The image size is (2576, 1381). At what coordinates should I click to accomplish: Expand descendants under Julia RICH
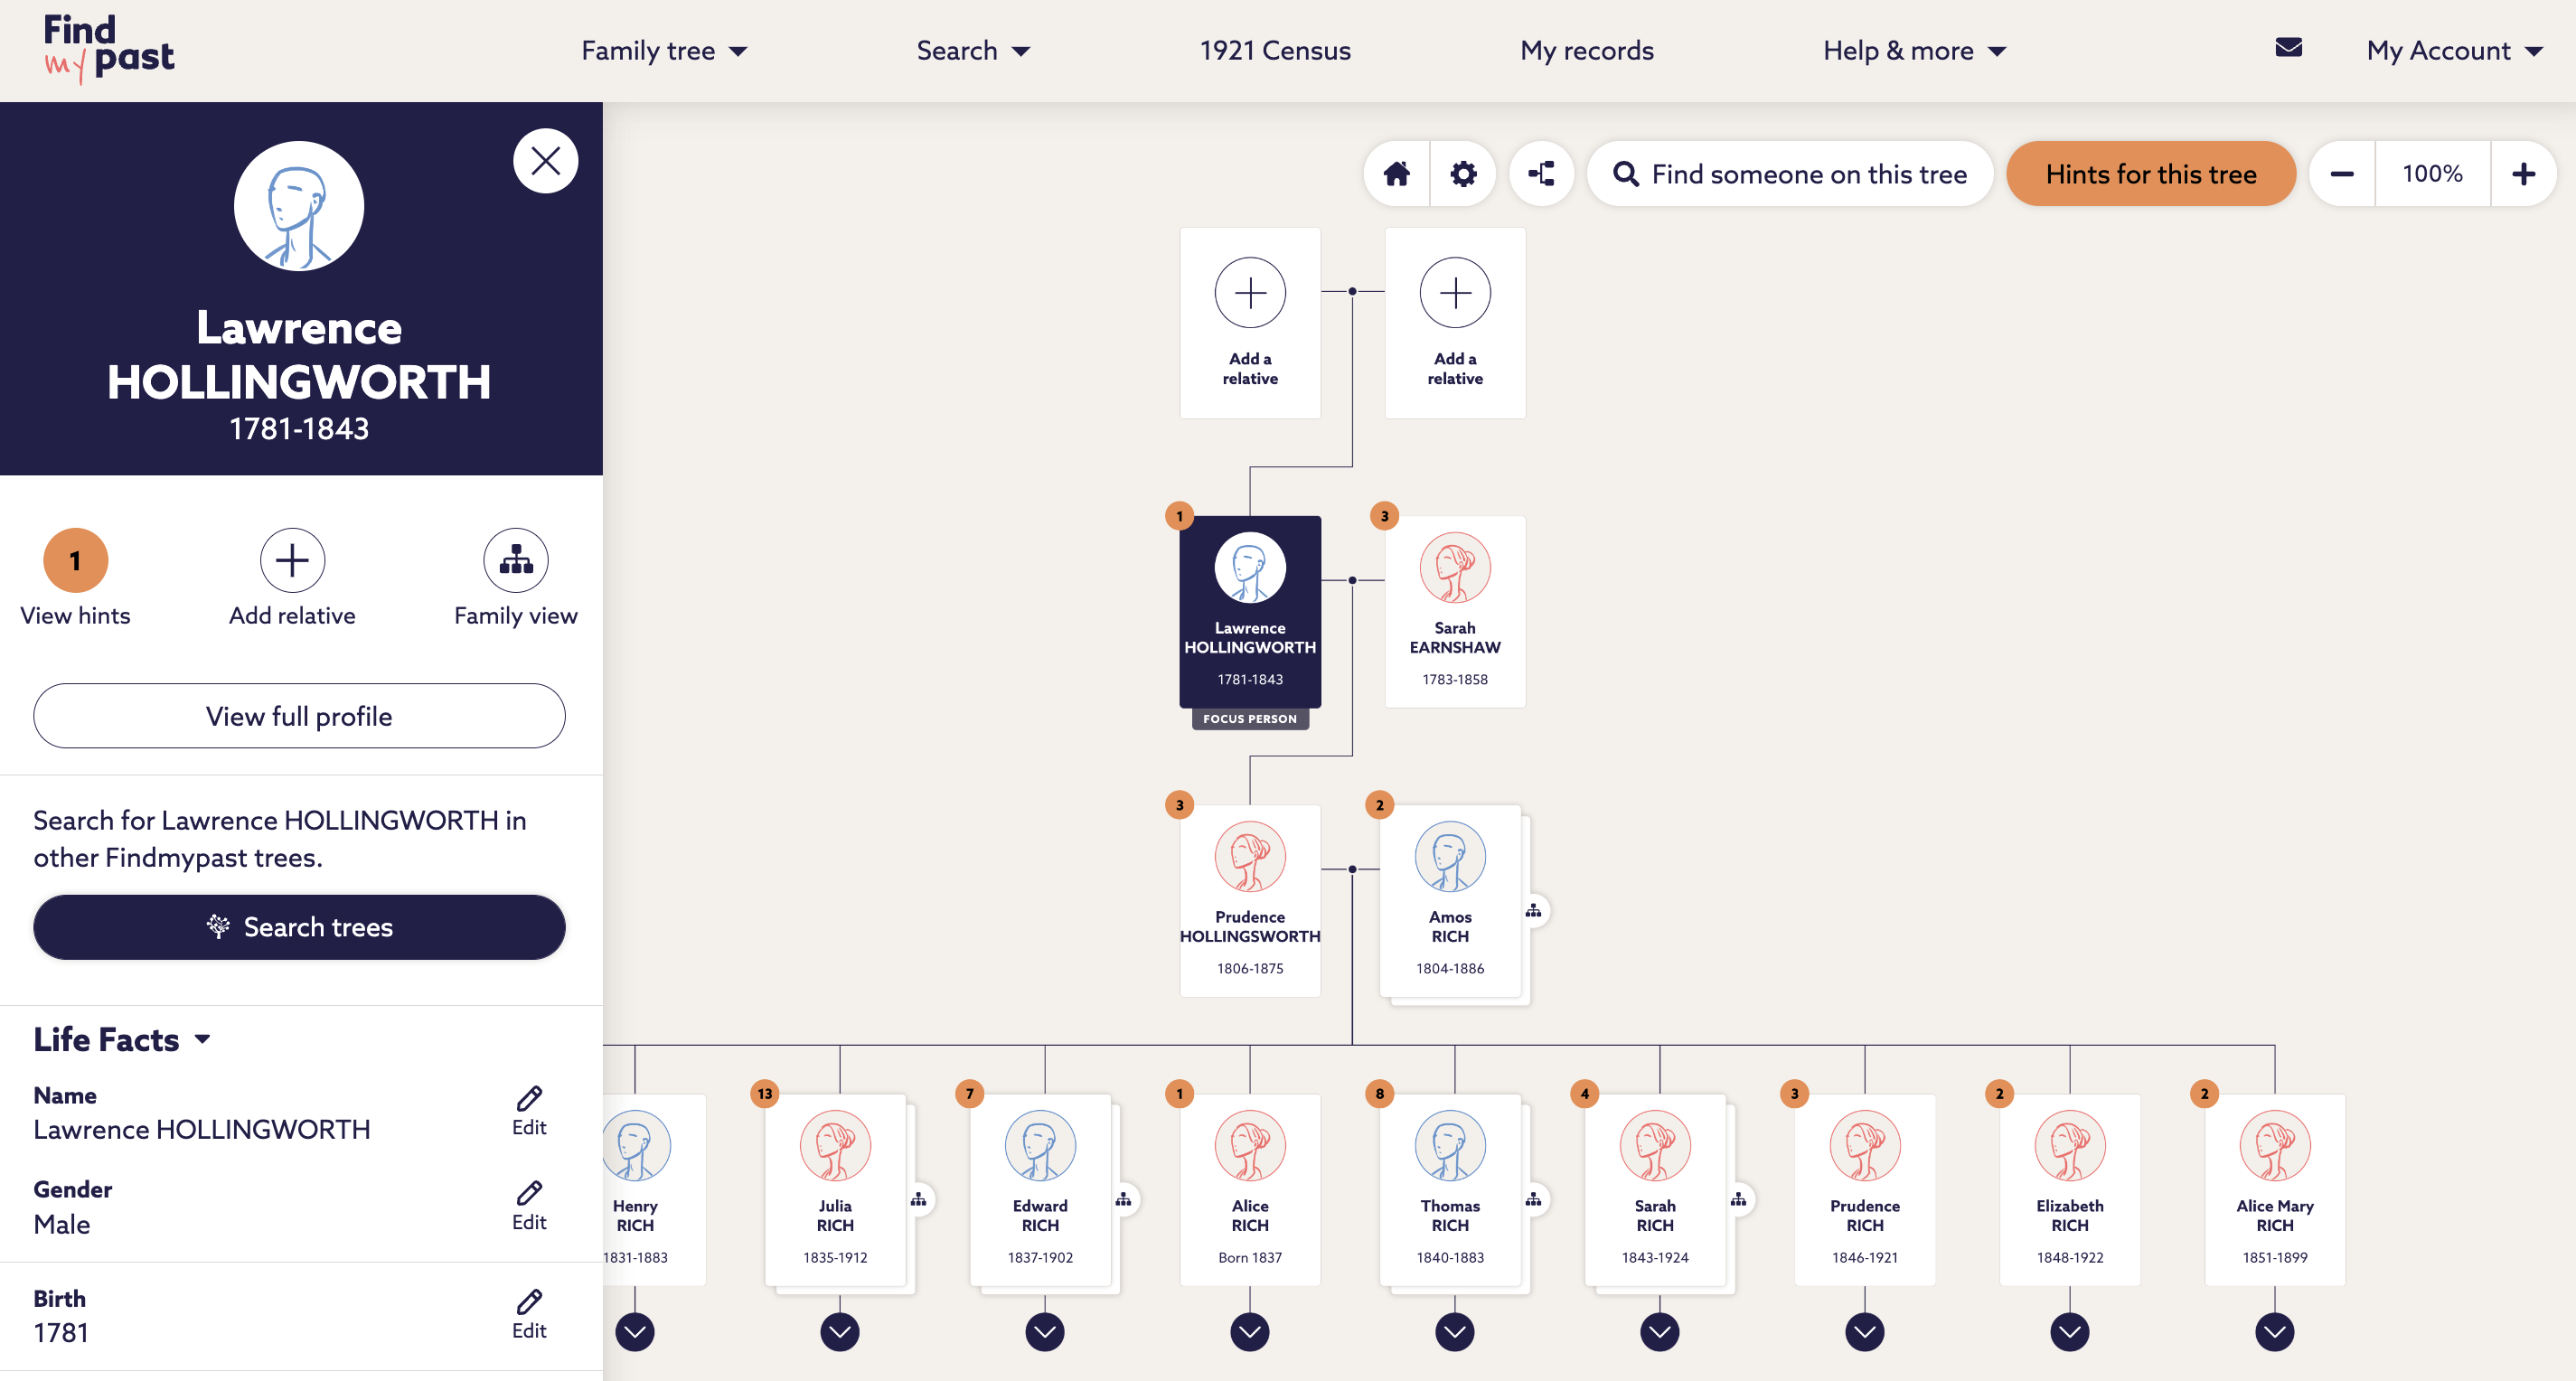(x=839, y=1331)
